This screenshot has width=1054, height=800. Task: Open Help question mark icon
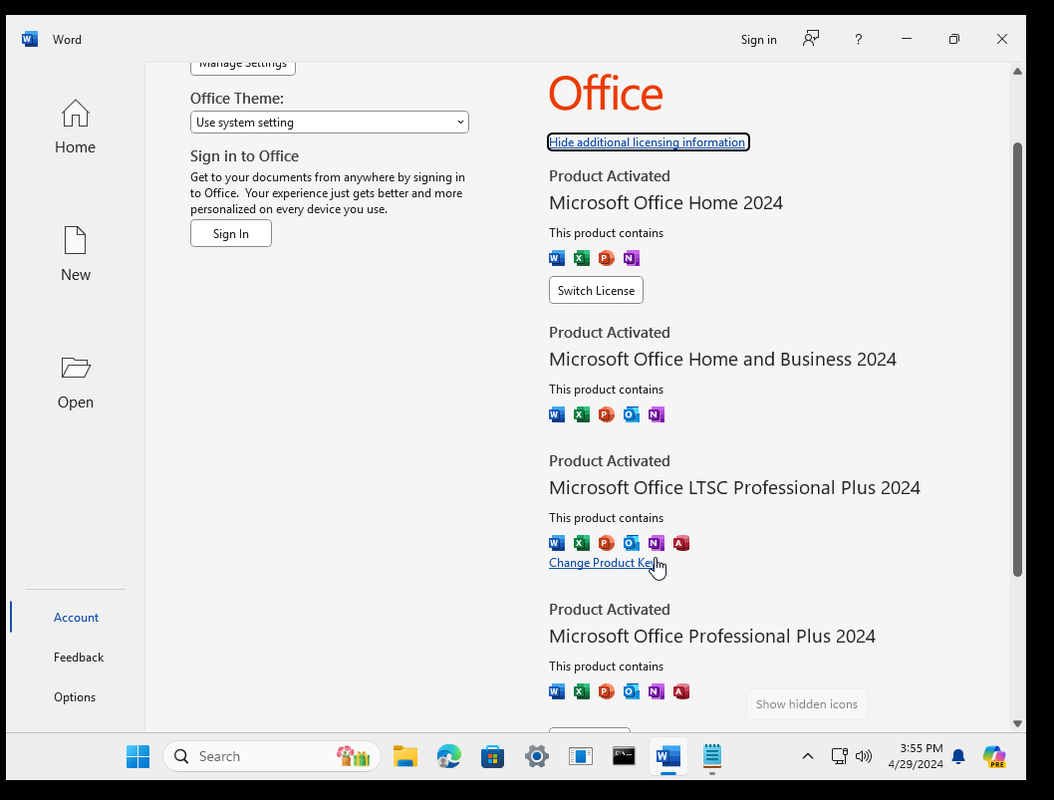click(858, 40)
